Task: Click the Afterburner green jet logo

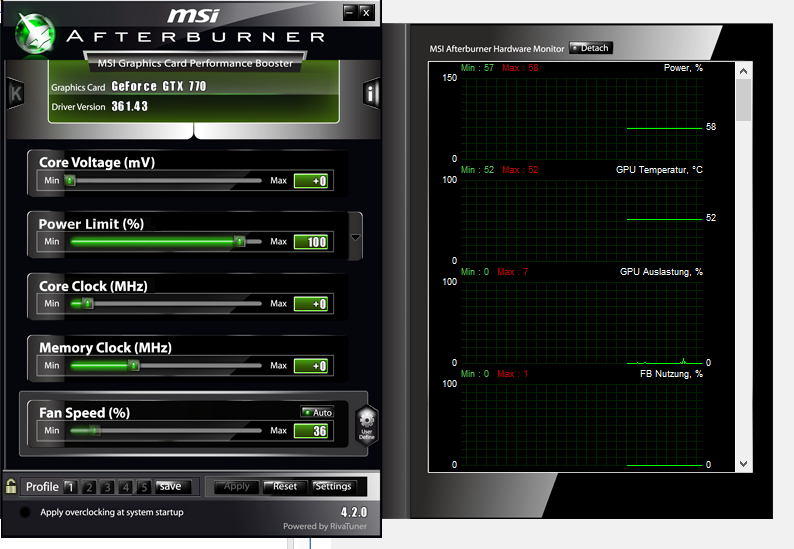Action: pos(35,33)
